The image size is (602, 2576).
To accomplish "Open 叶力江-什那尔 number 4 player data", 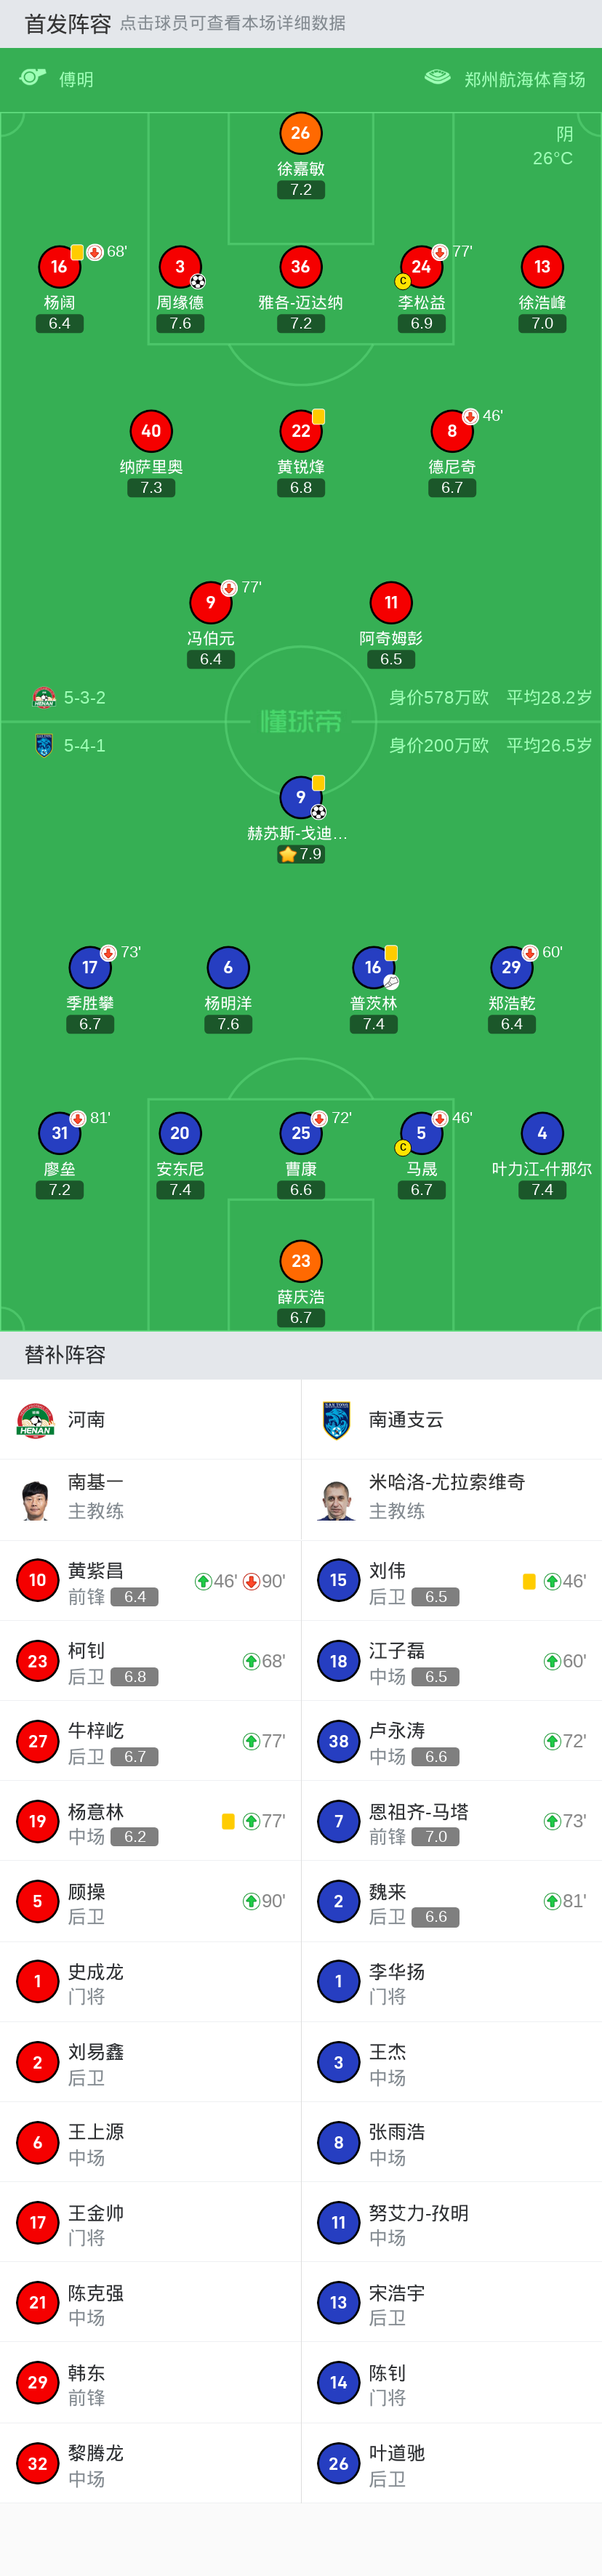I will pyautogui.click(x=542, y=1133).
